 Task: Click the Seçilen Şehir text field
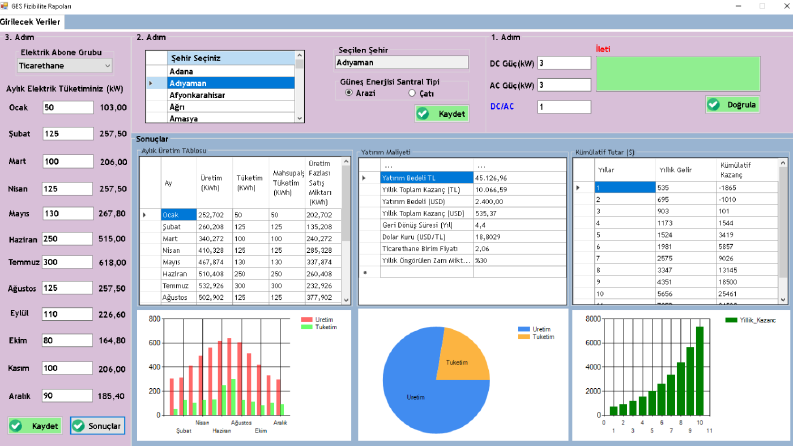402,62
